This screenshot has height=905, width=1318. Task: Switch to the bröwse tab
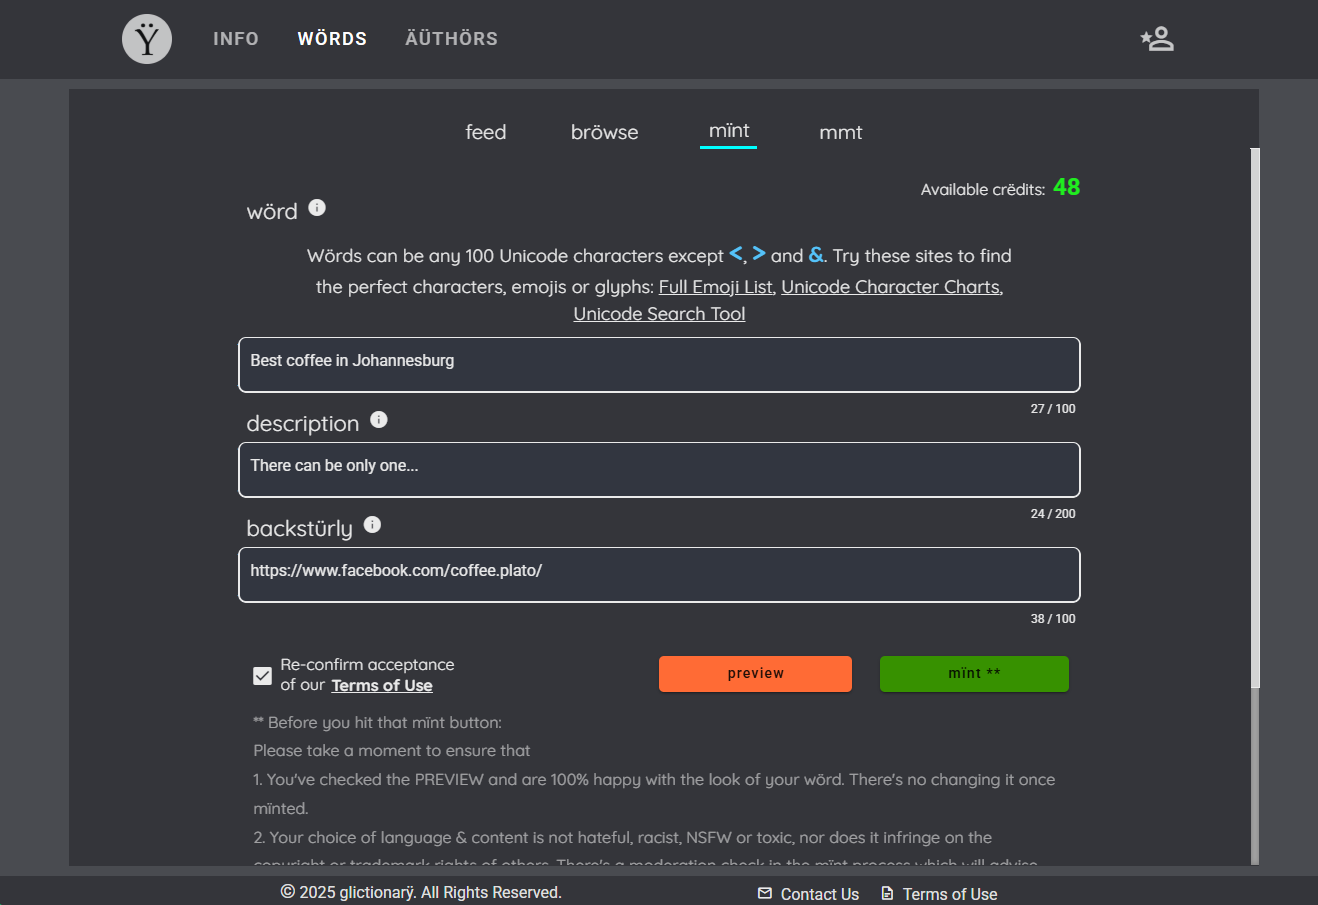click(x=604, y=132)
